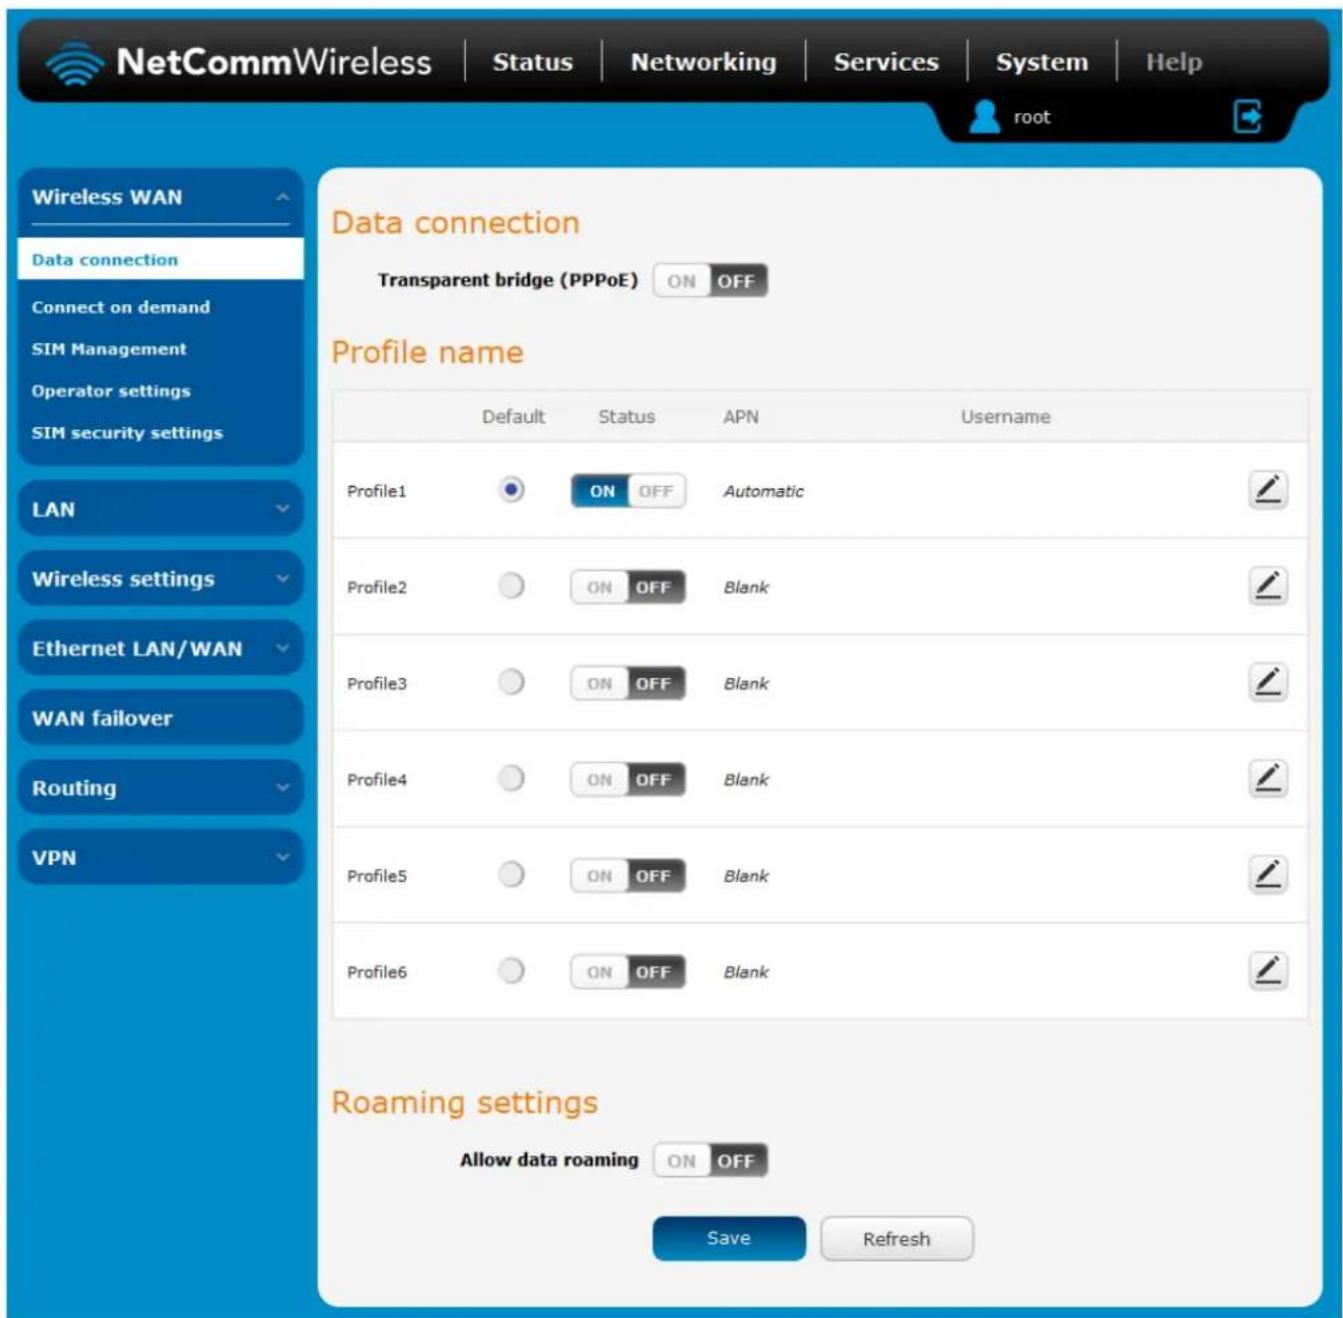The width and height of the screenshot is (1343, 1318).
Task: Click the logout icon next to root
Action: click(x=1247, y=117)
